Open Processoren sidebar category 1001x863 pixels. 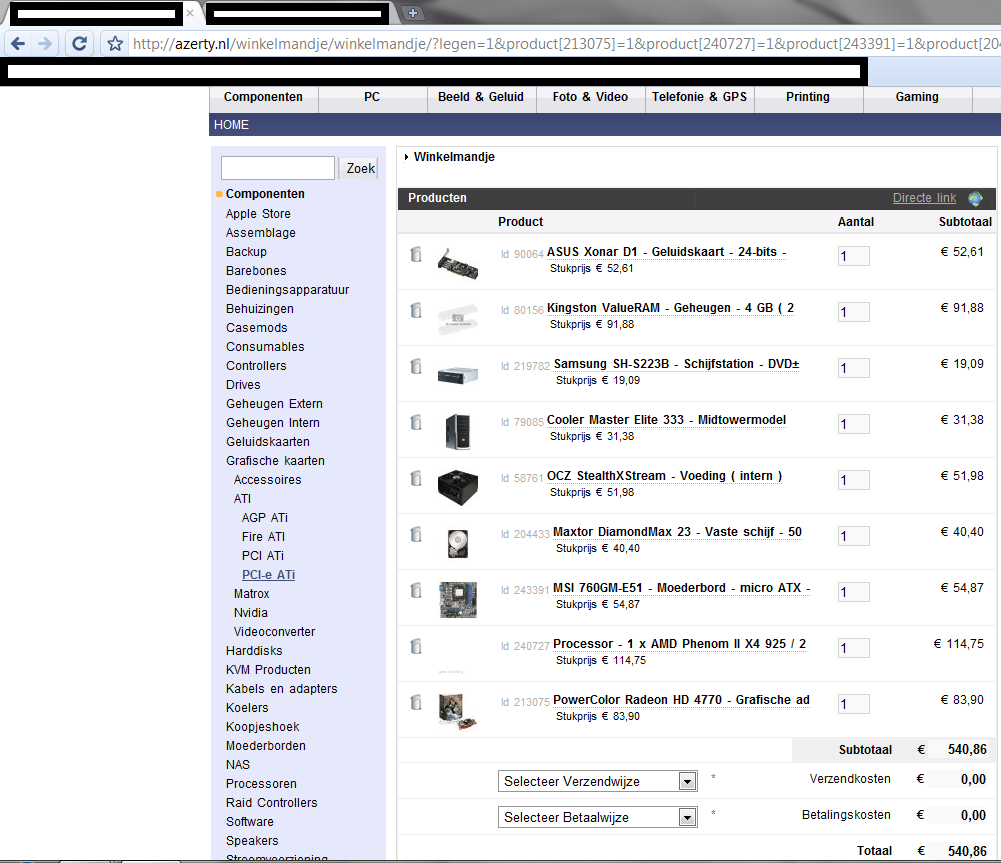(261, 784)
